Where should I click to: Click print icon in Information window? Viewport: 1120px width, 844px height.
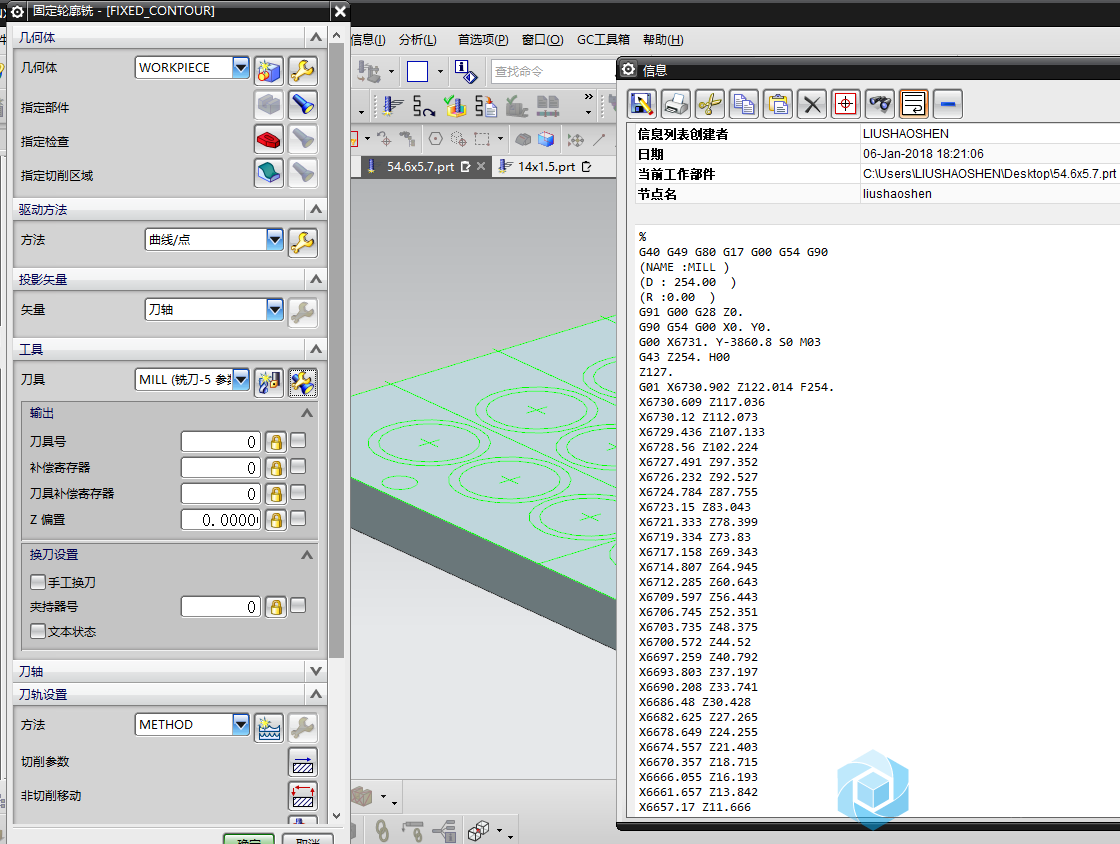pyautogui.click(x=675, y=104)
